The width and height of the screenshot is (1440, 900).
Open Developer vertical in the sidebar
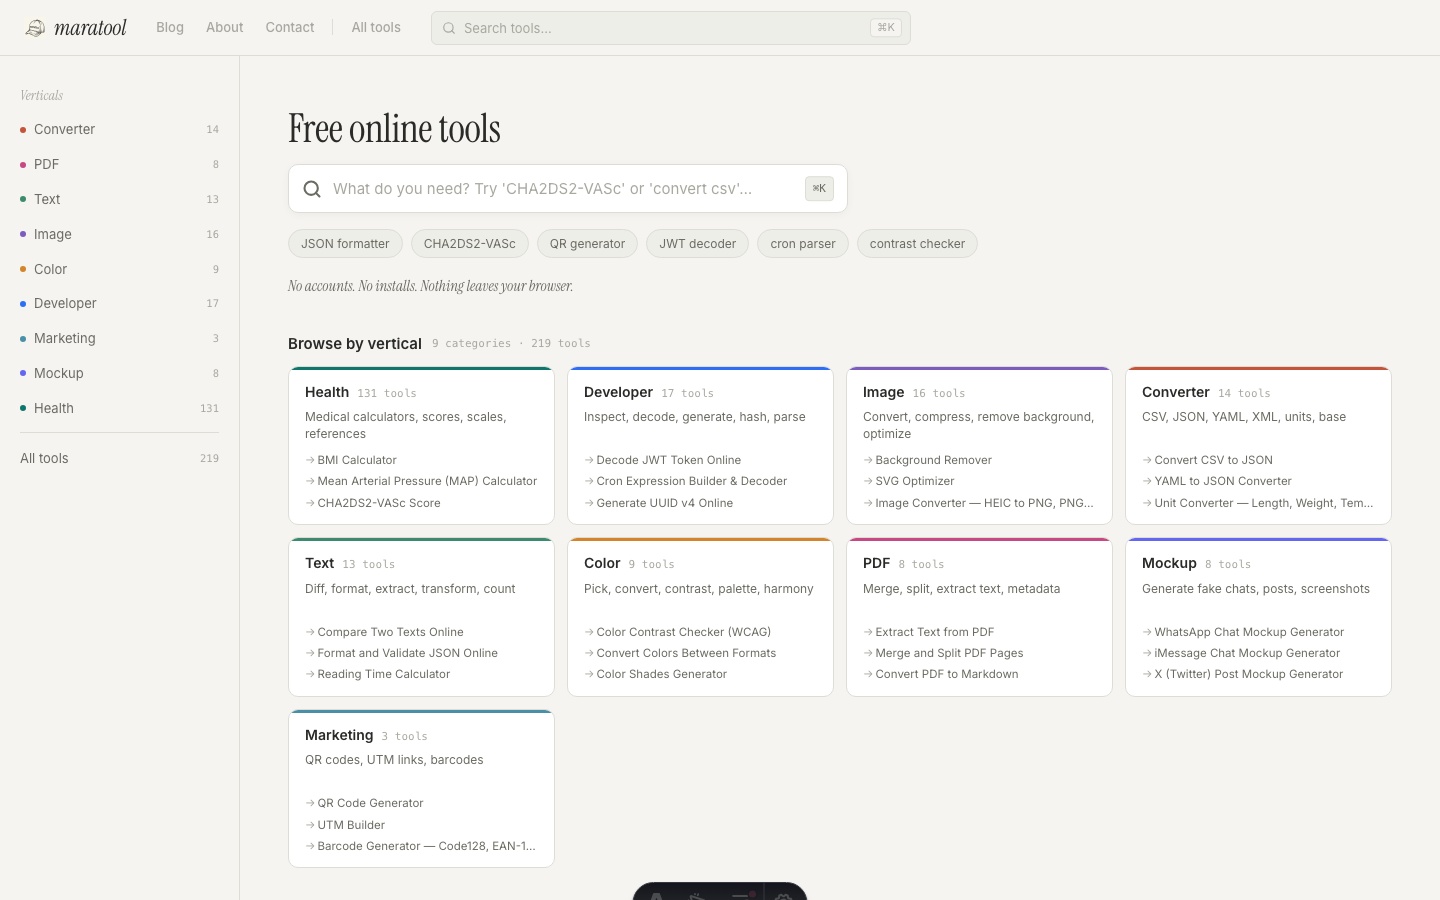pyautogui.click(x=120, y=303)
